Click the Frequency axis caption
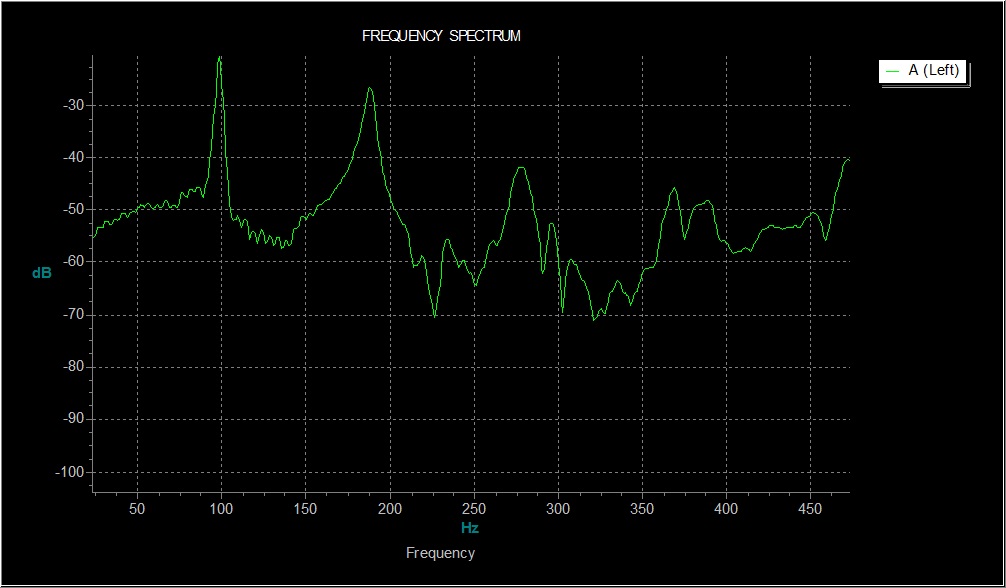 (440, 553)
